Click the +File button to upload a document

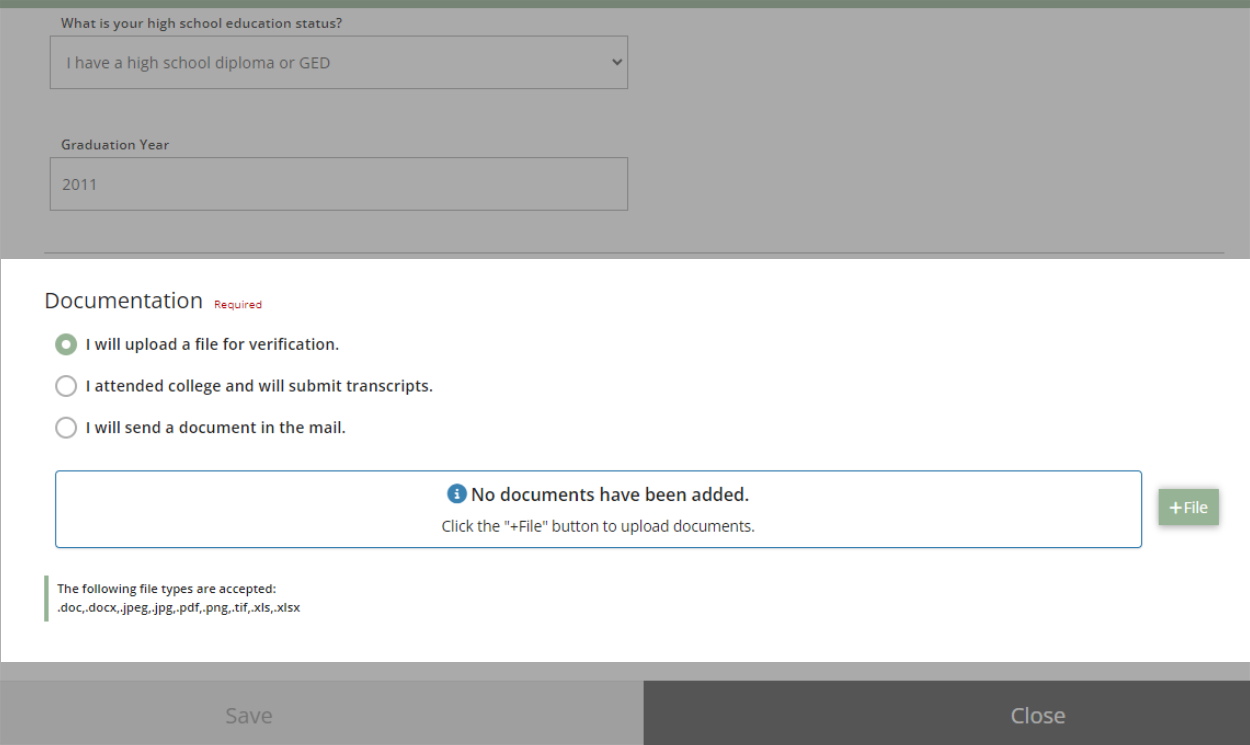click(x=1188, y=507)
